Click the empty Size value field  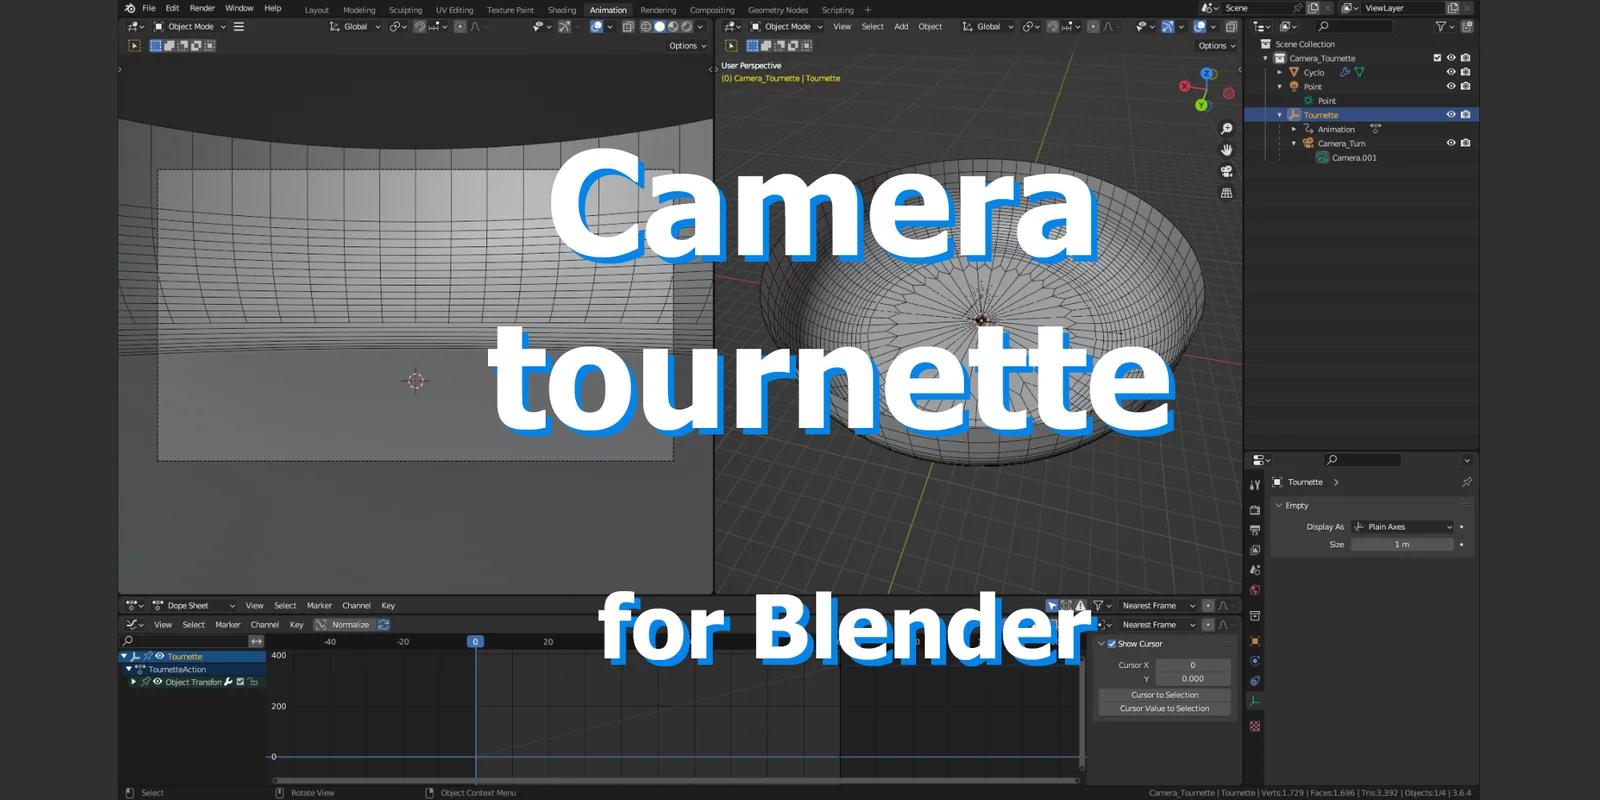[x=1401, y=545]
